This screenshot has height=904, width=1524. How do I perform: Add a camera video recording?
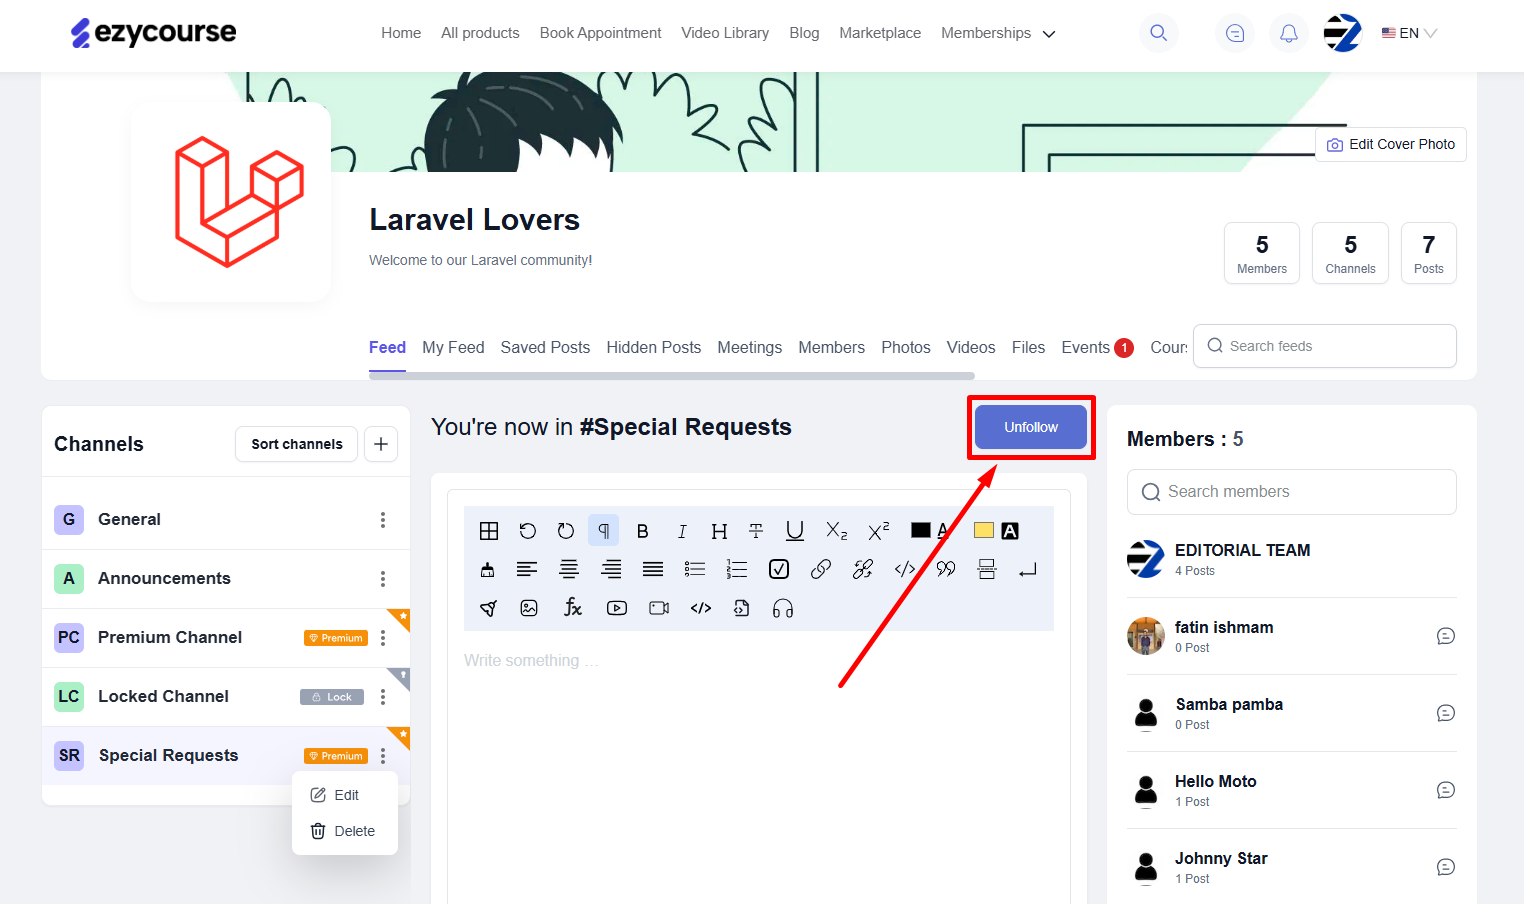pyautogui.click(x=659, y=608)
